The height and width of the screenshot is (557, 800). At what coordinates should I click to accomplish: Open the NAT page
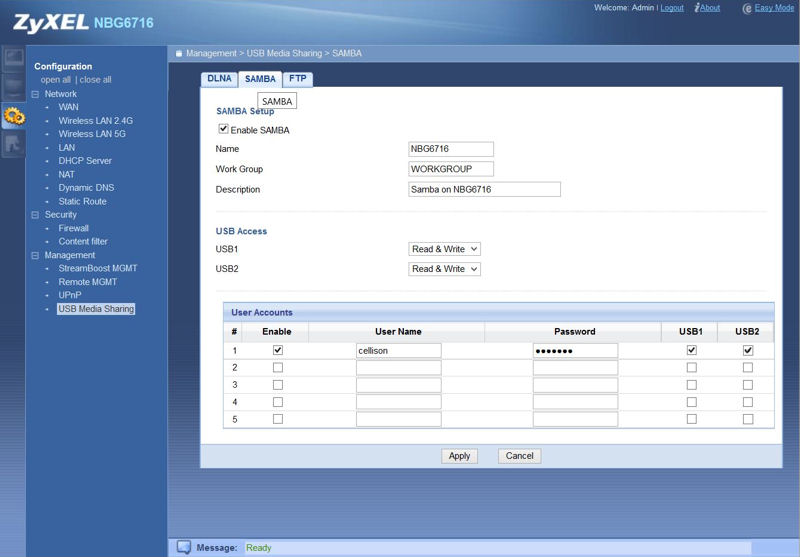tap(66, 174)
